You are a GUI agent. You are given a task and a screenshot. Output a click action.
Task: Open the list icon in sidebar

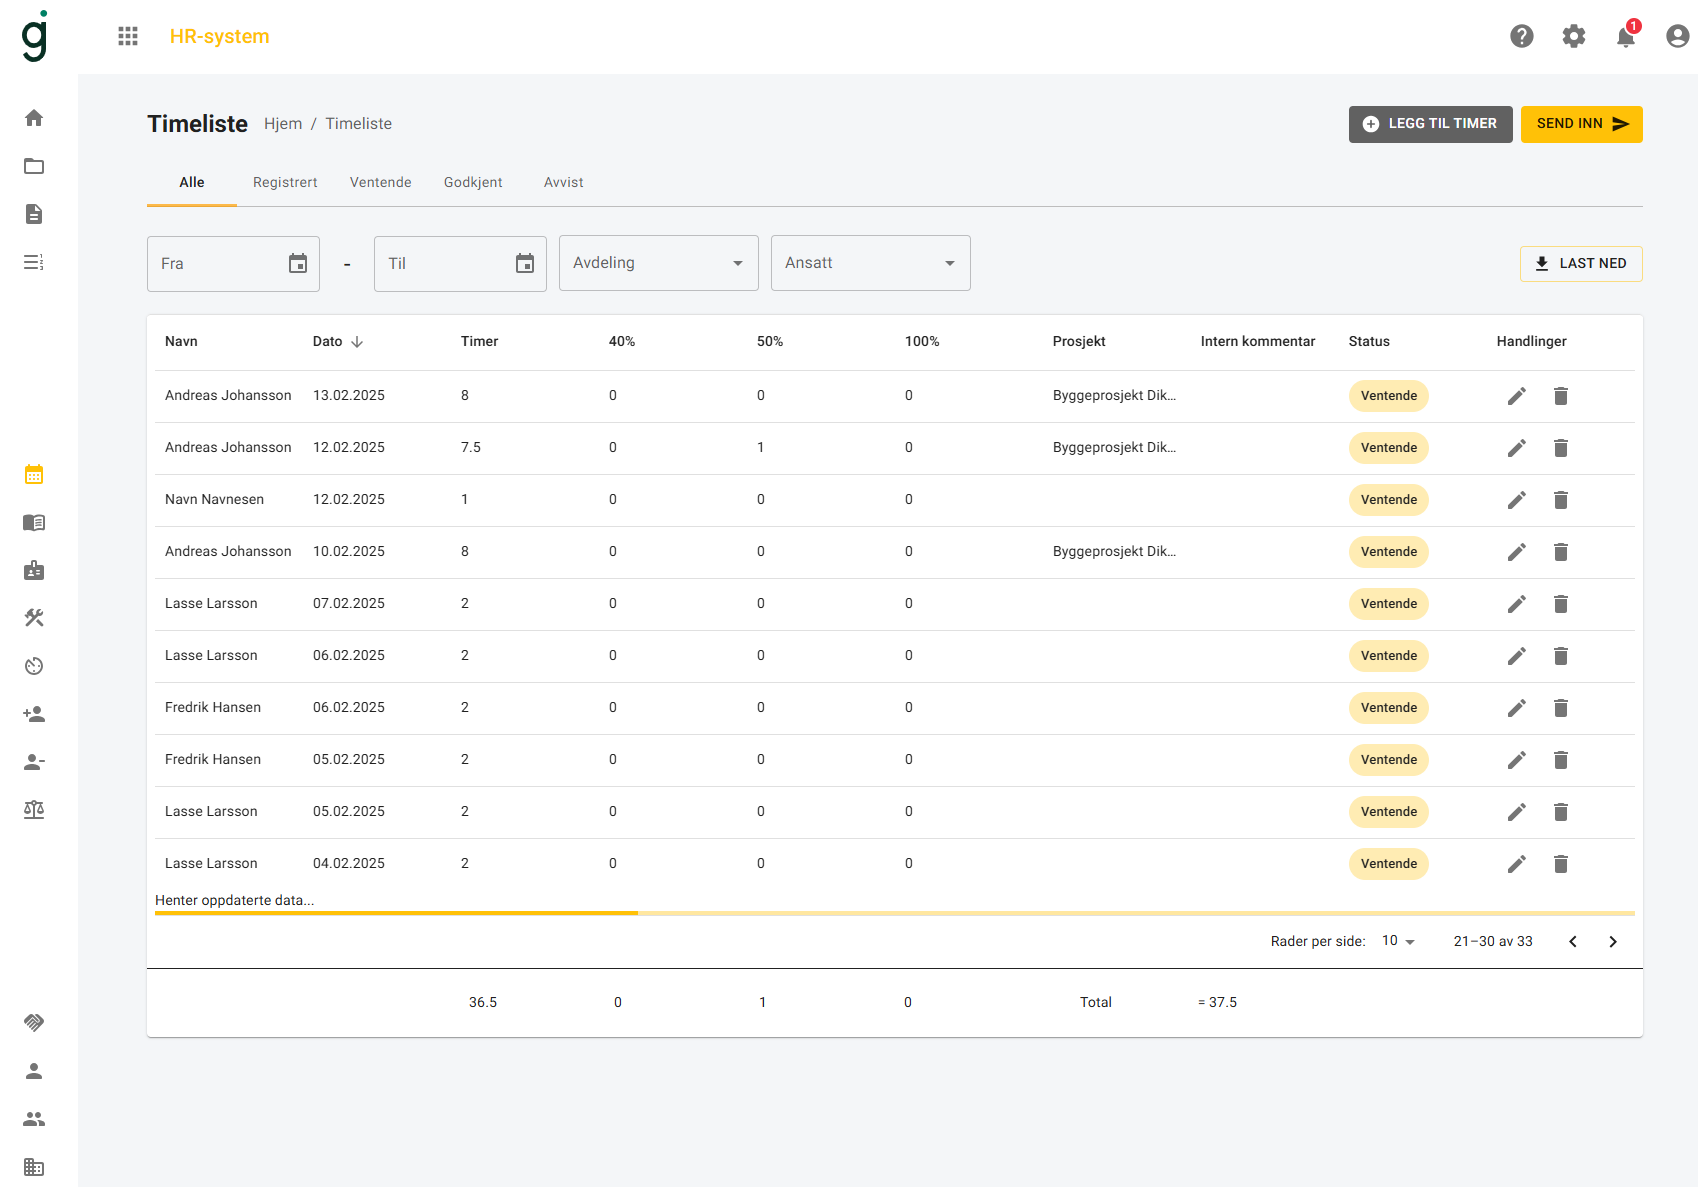pyautogui.click(x=34, y=262)
